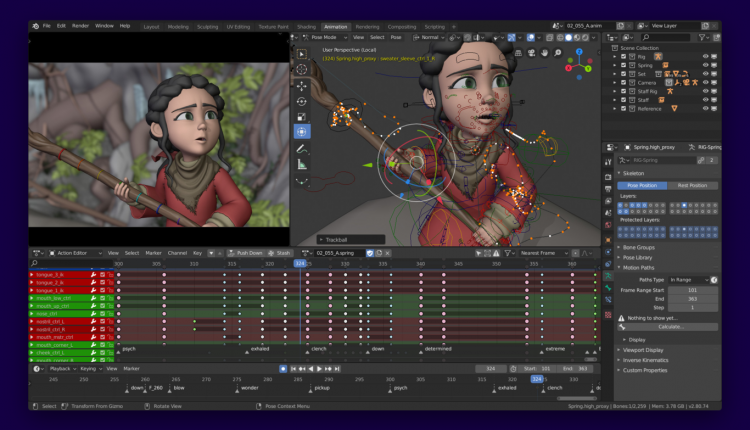
Task: Click the zoom magnifier viewport icon
Action: click(x=558, y=53)
